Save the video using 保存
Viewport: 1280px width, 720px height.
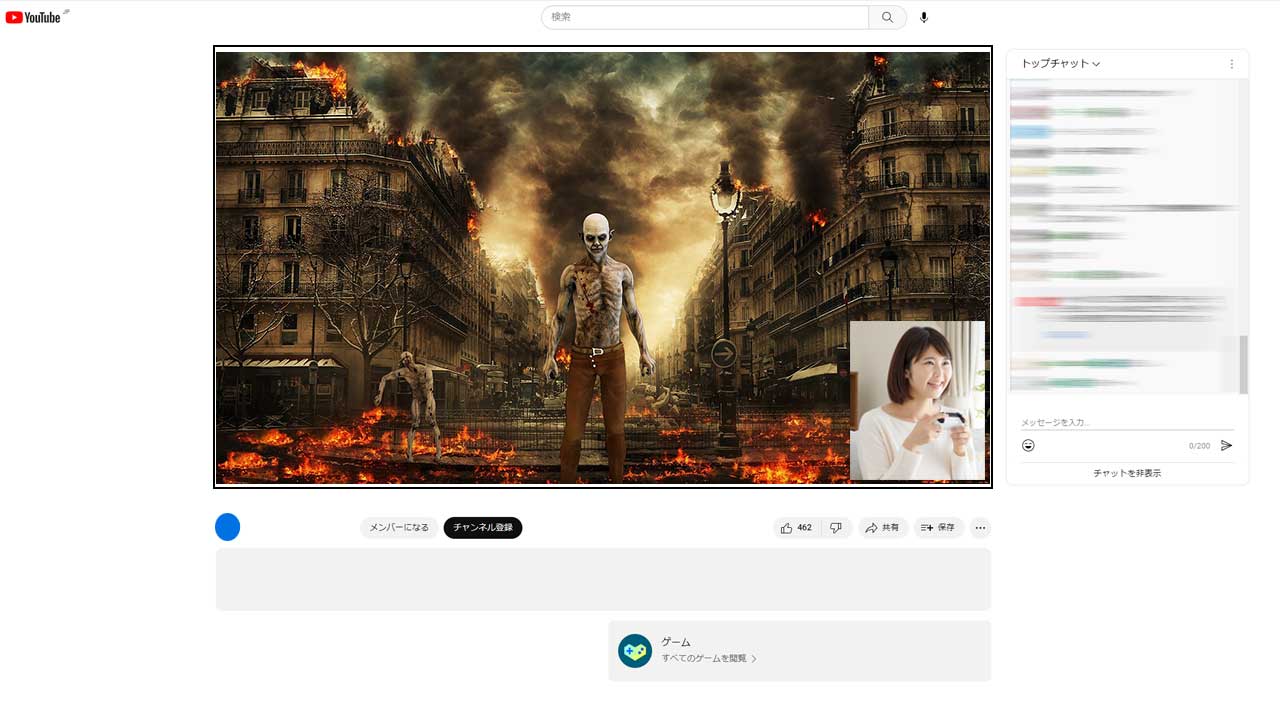pos(938,527)
